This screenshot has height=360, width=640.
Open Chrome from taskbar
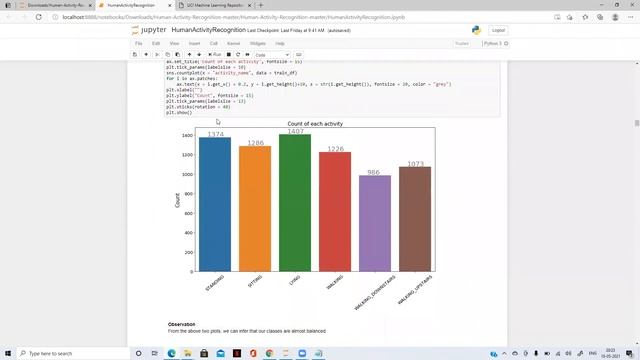(269, 353)
